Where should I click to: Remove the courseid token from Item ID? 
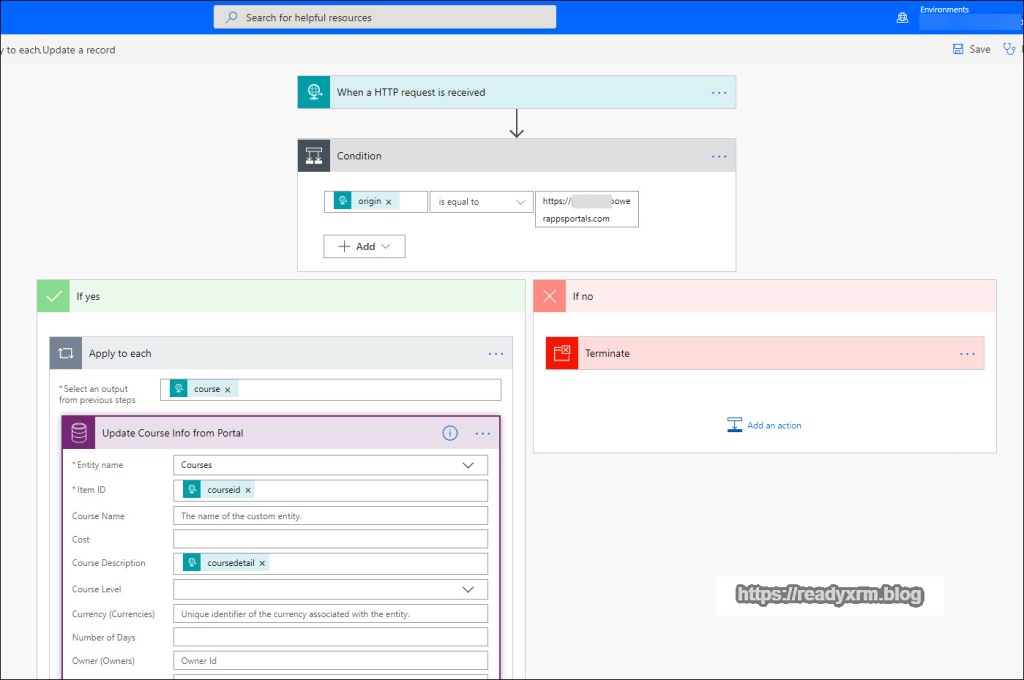pyautogui.click(x=248, y=490)
